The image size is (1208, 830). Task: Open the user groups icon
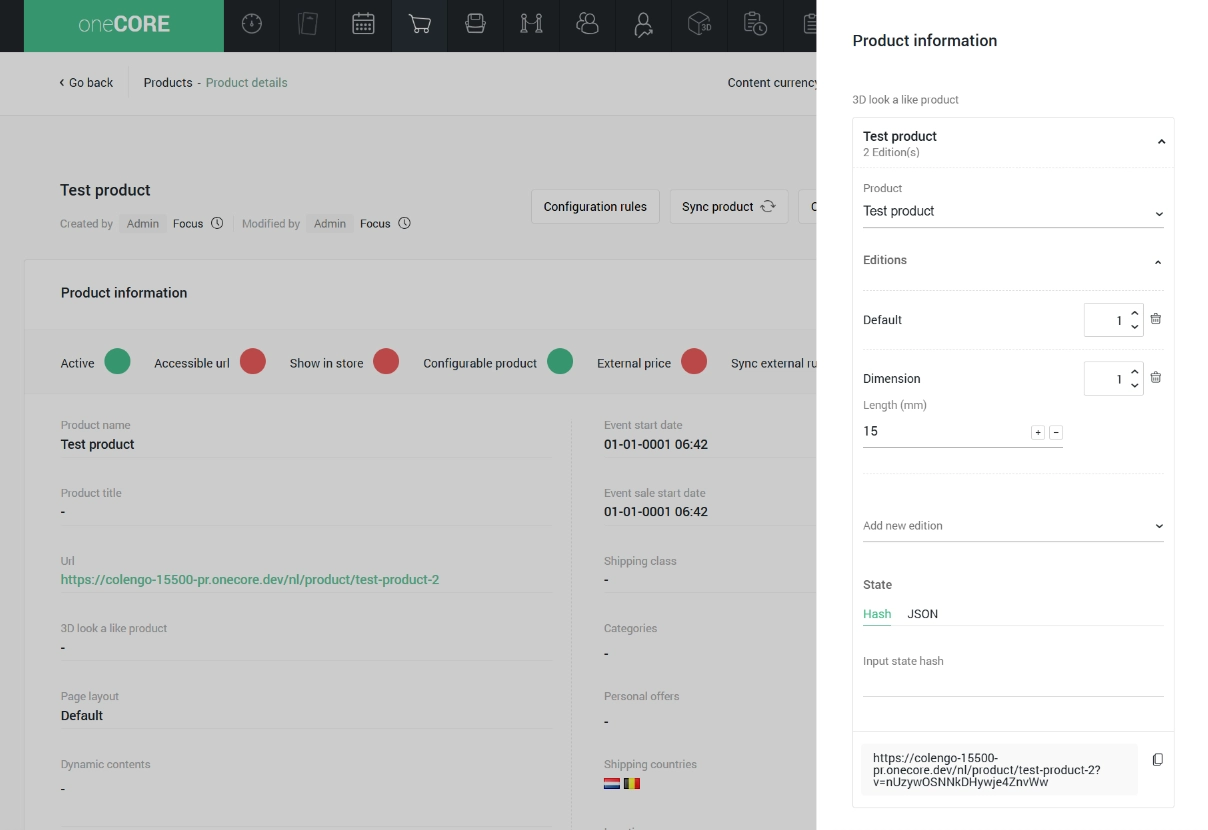[x=588, y=25]
